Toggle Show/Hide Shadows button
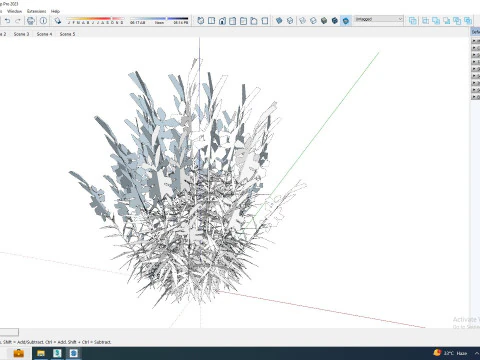This screenshot has width=480, height=360. click(58, 21)
